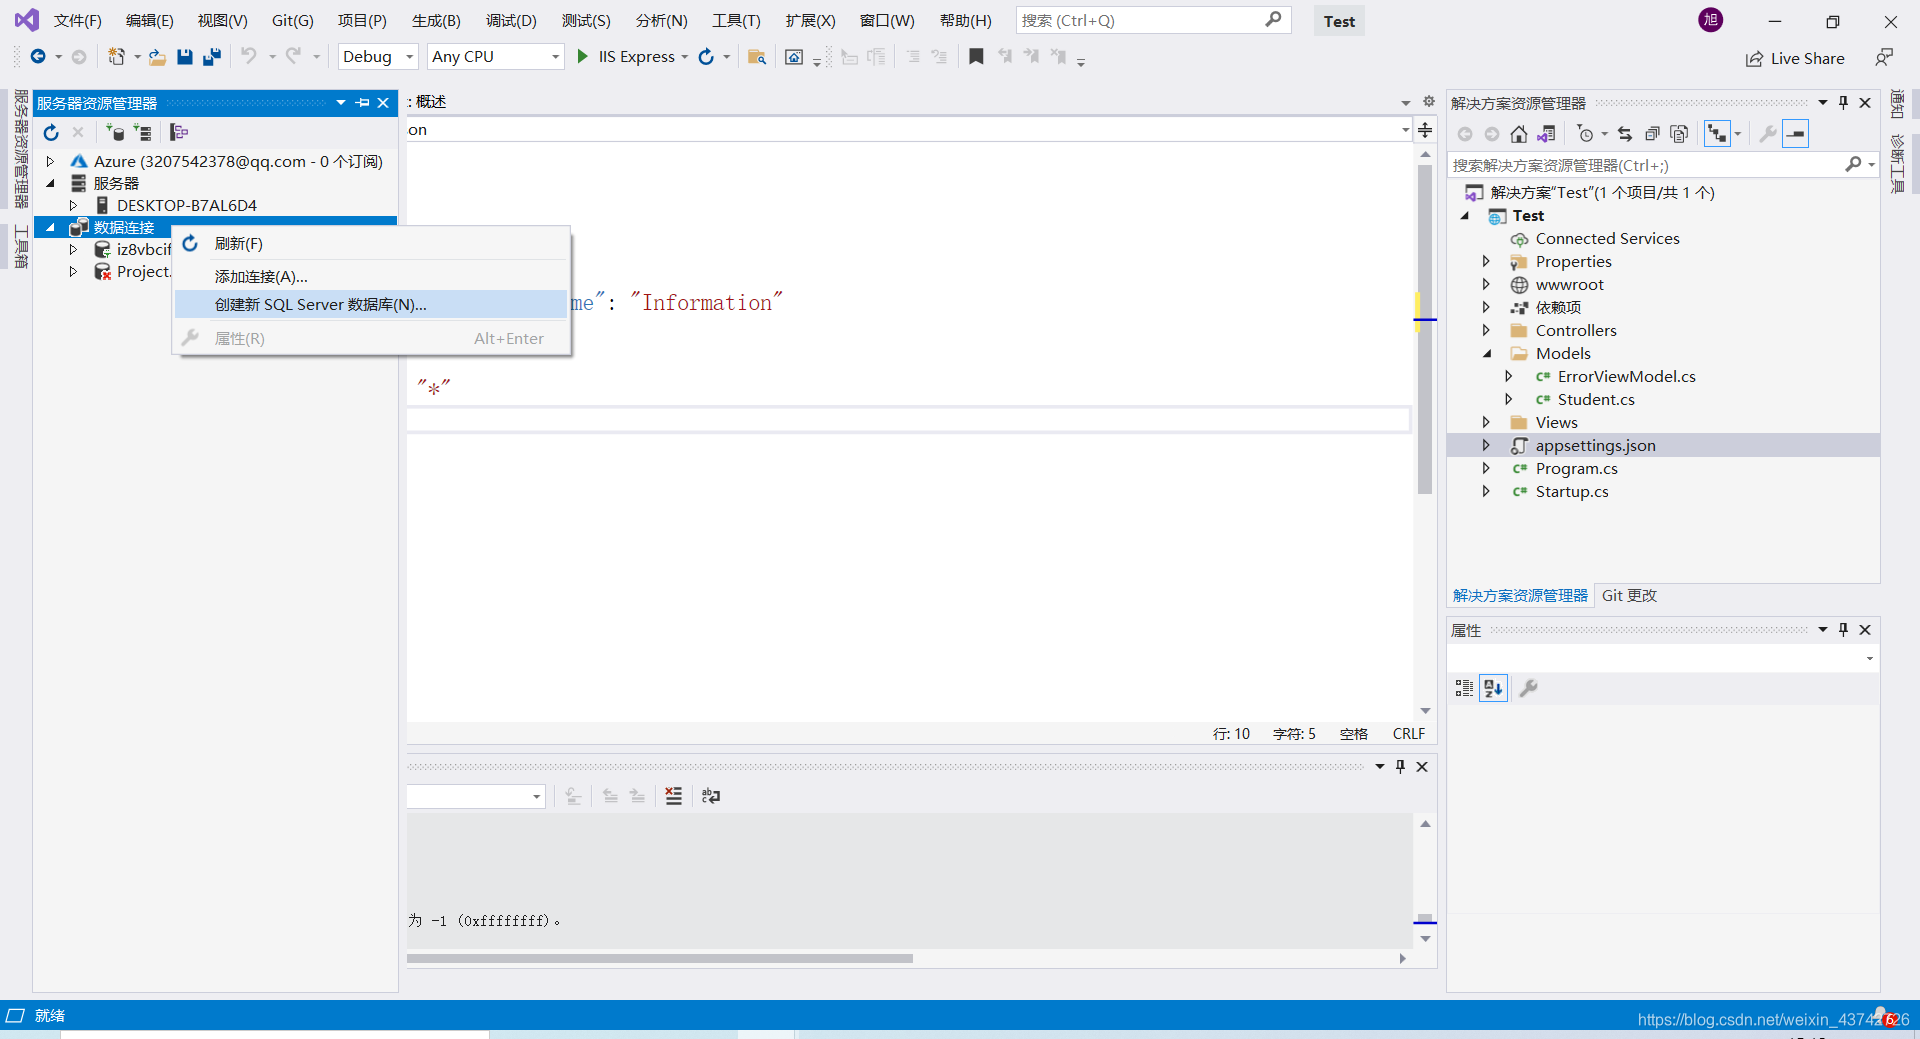Click Connect to Database icon in Server Explorer
Image resolution: width=1920 pixels, height=1039 pixels.
pos(115,132)
